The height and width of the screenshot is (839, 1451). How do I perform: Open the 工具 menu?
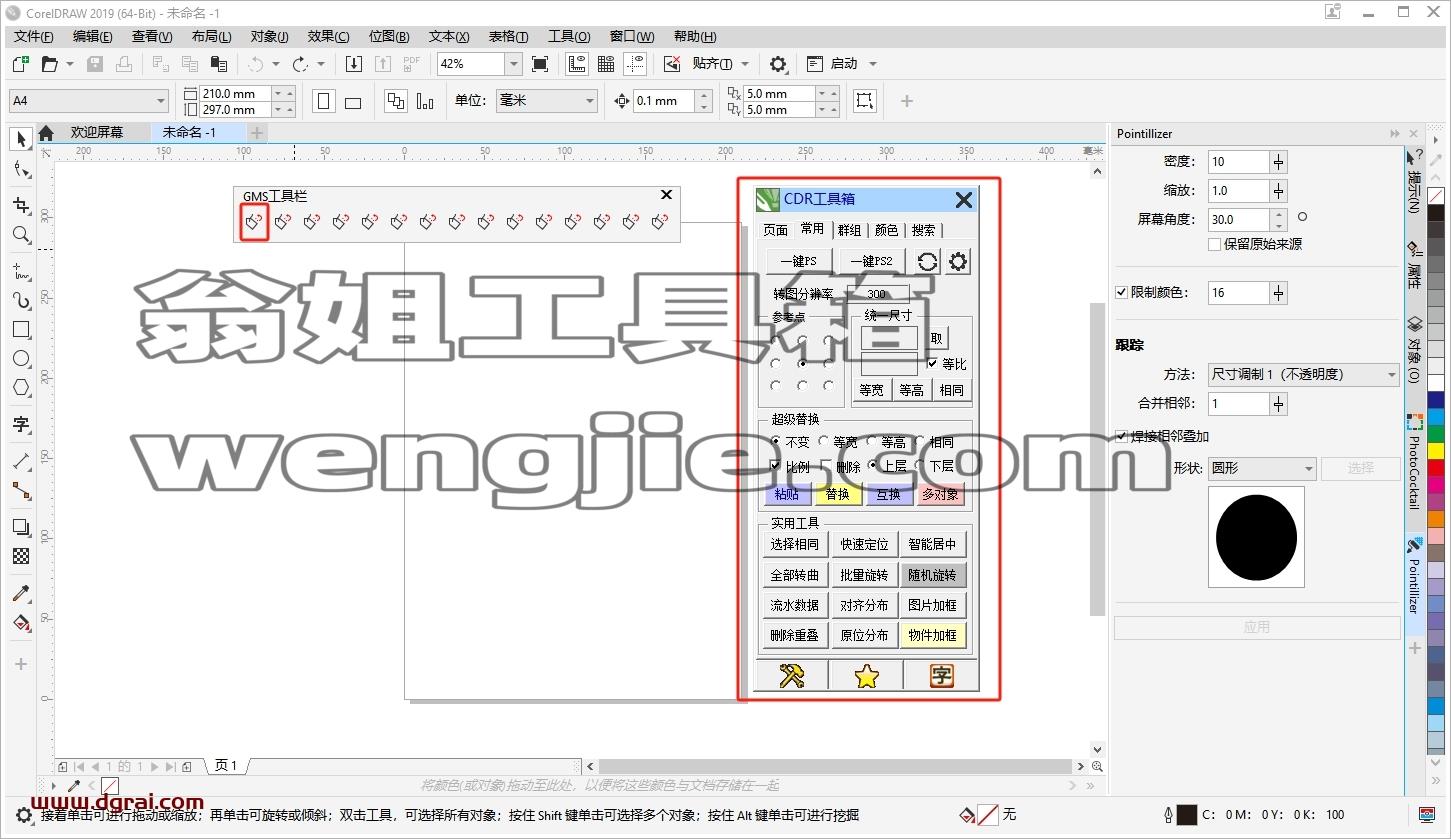point(569,36)
